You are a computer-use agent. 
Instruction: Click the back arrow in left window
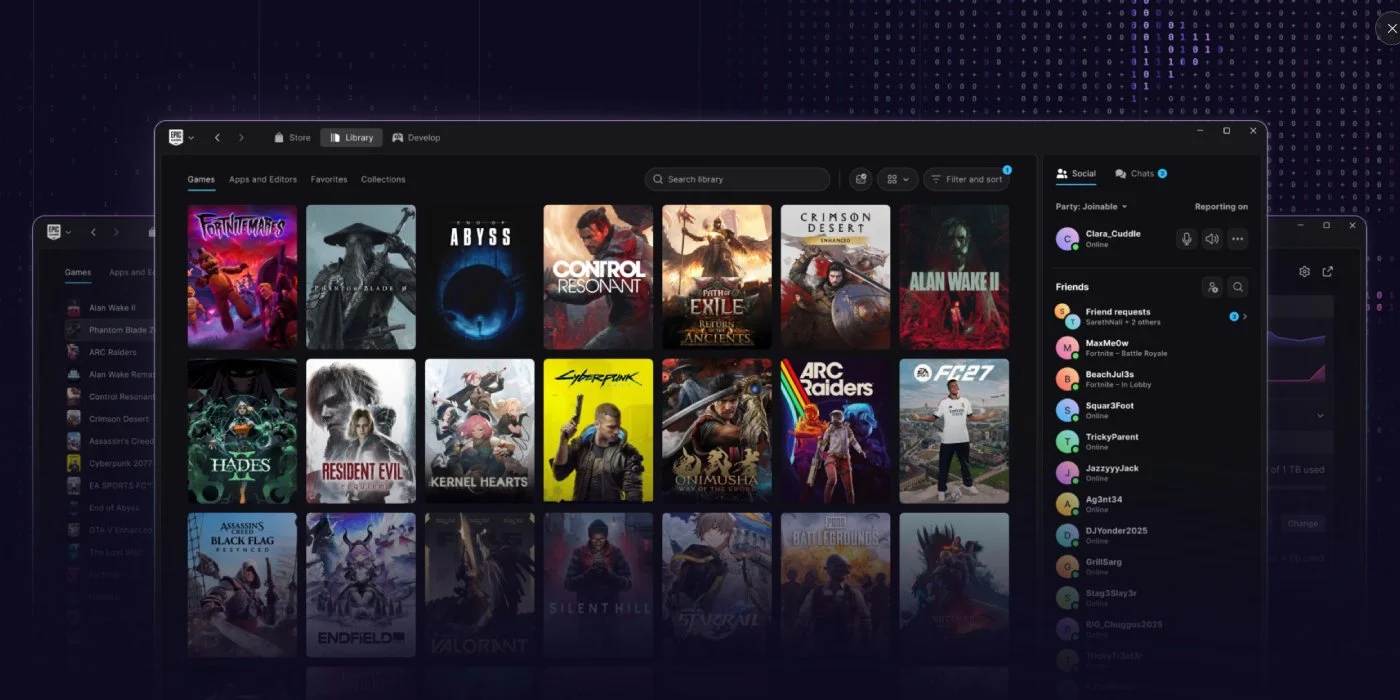coord(93,232)
